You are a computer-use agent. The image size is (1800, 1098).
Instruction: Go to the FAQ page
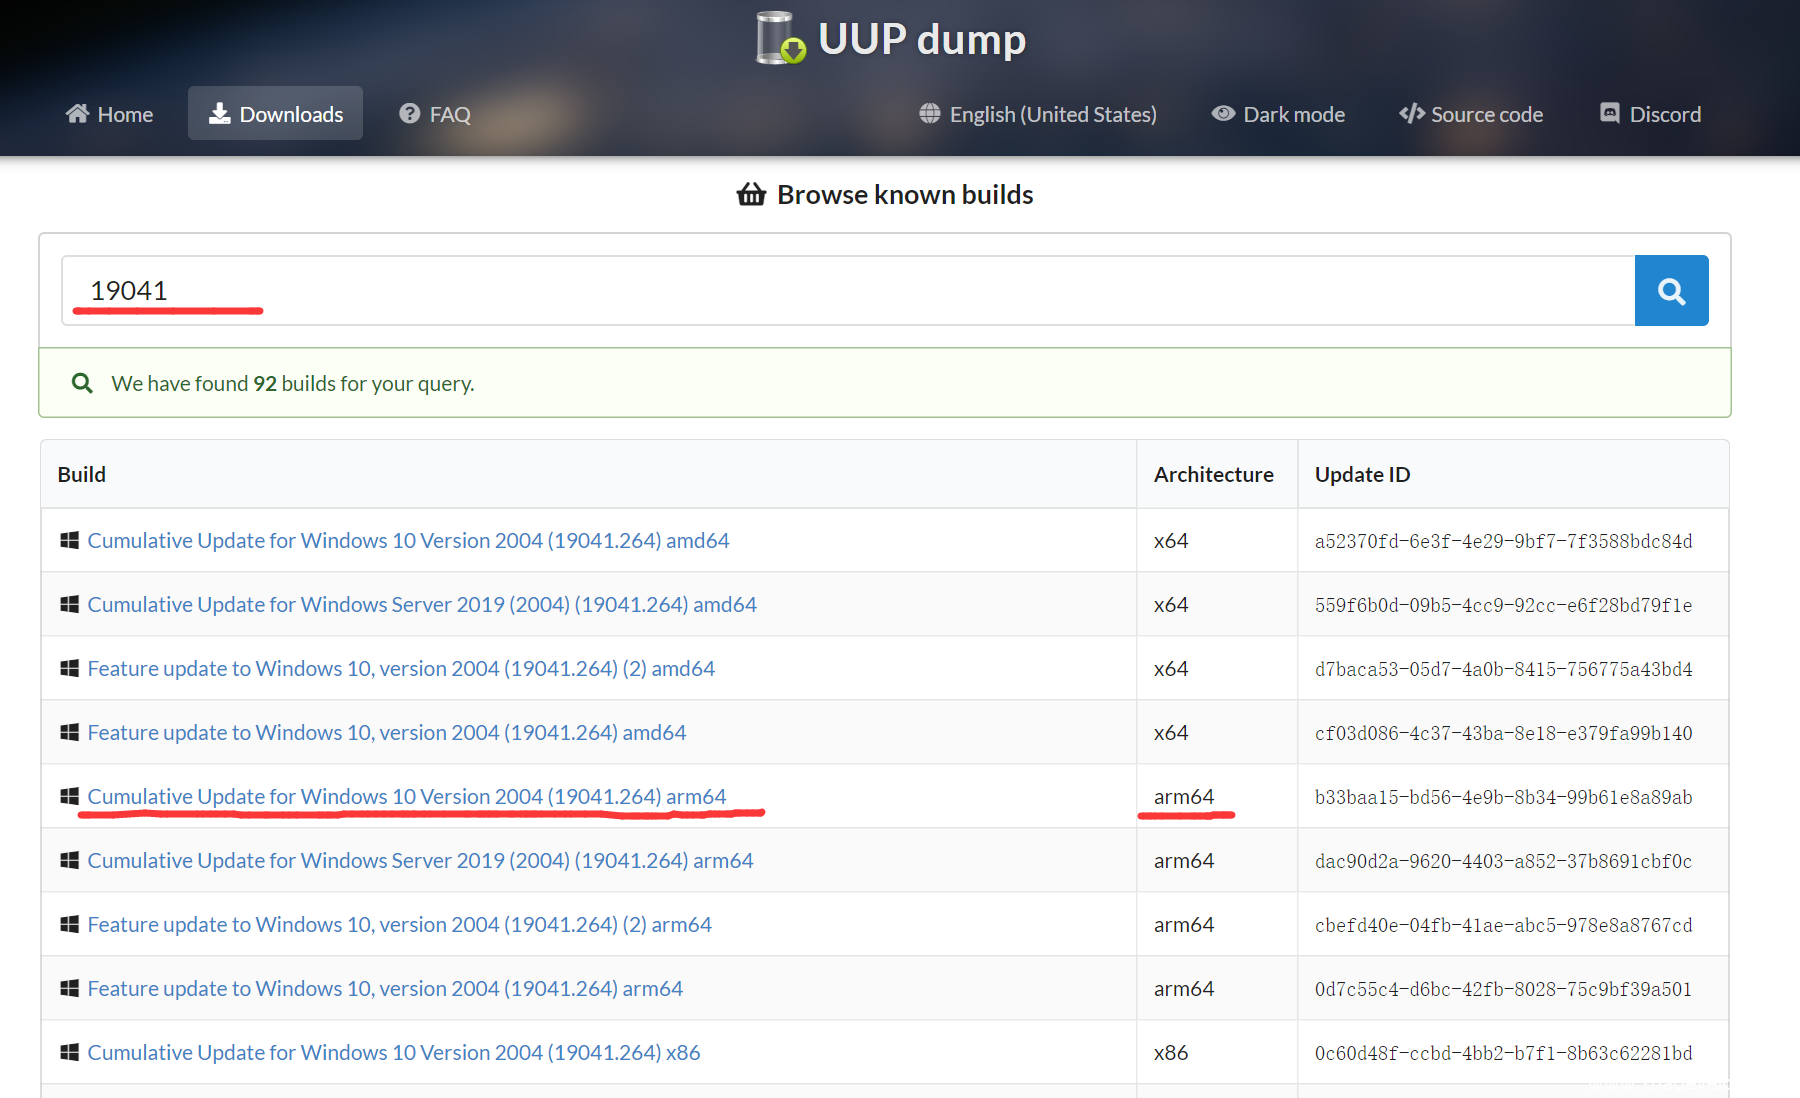(449, 114)
